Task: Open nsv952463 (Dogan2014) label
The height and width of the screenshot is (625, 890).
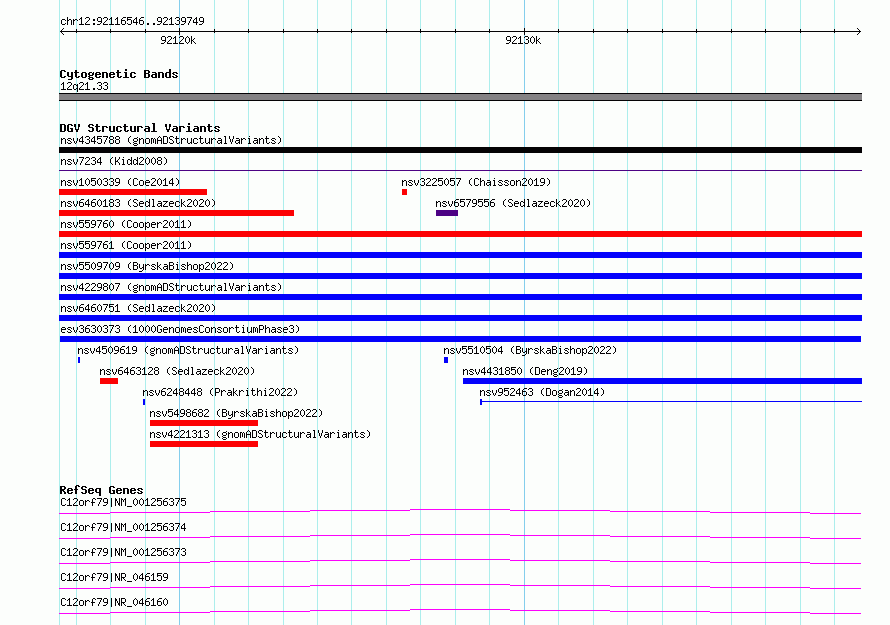Action: pyautogui.click(x=542, y=392)
